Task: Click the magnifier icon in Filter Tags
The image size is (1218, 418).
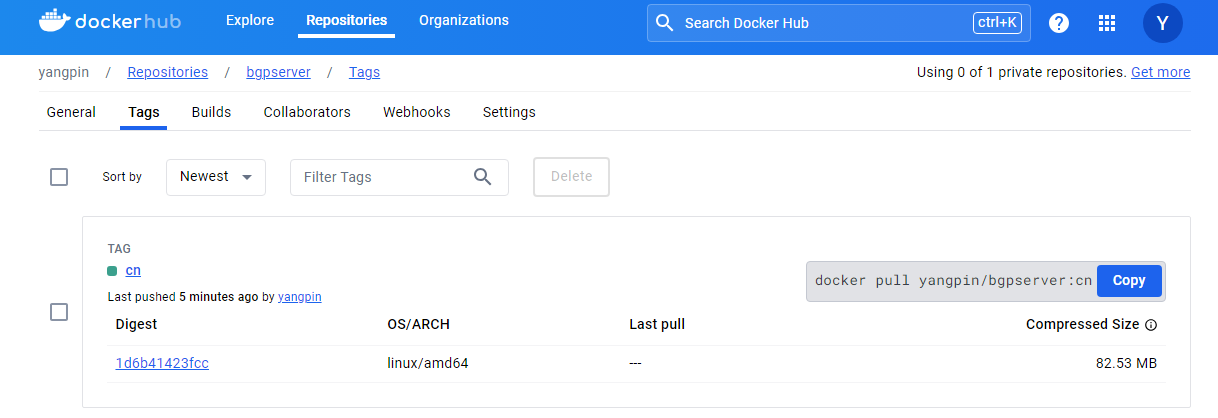Action: tap(482, 177)
